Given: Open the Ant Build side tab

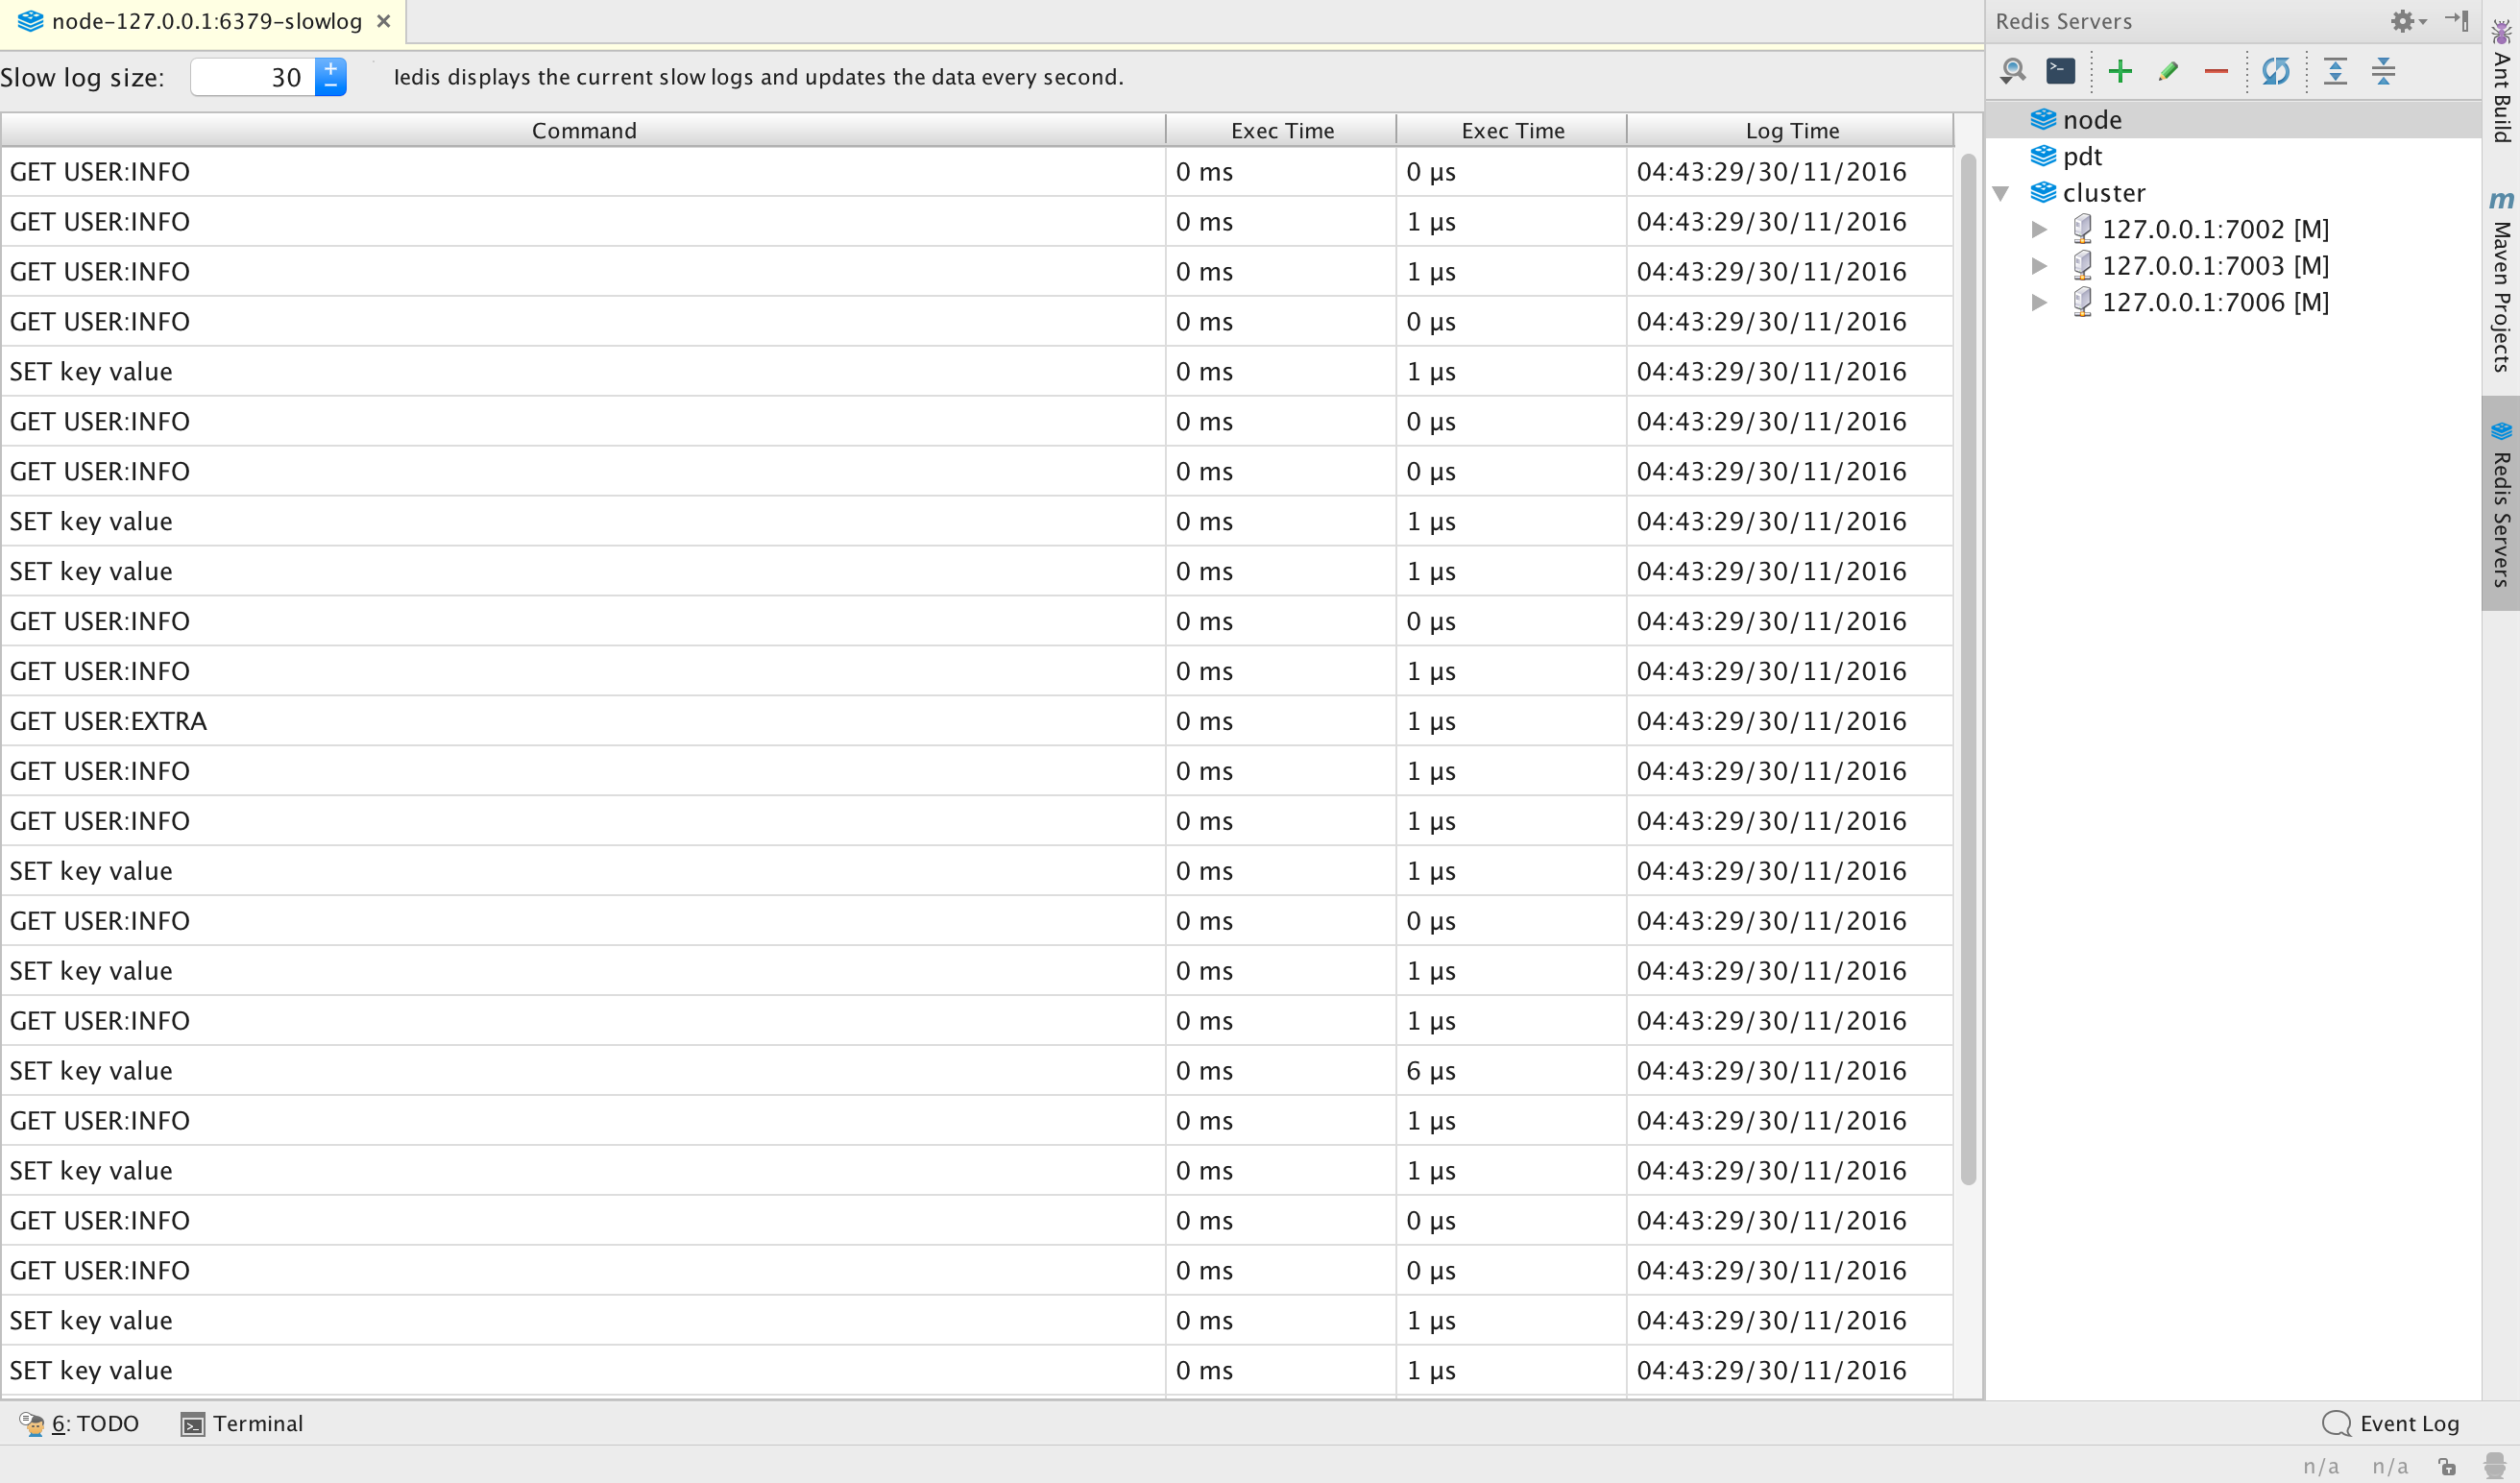Looking at the screenshot, I should 2501,81.
